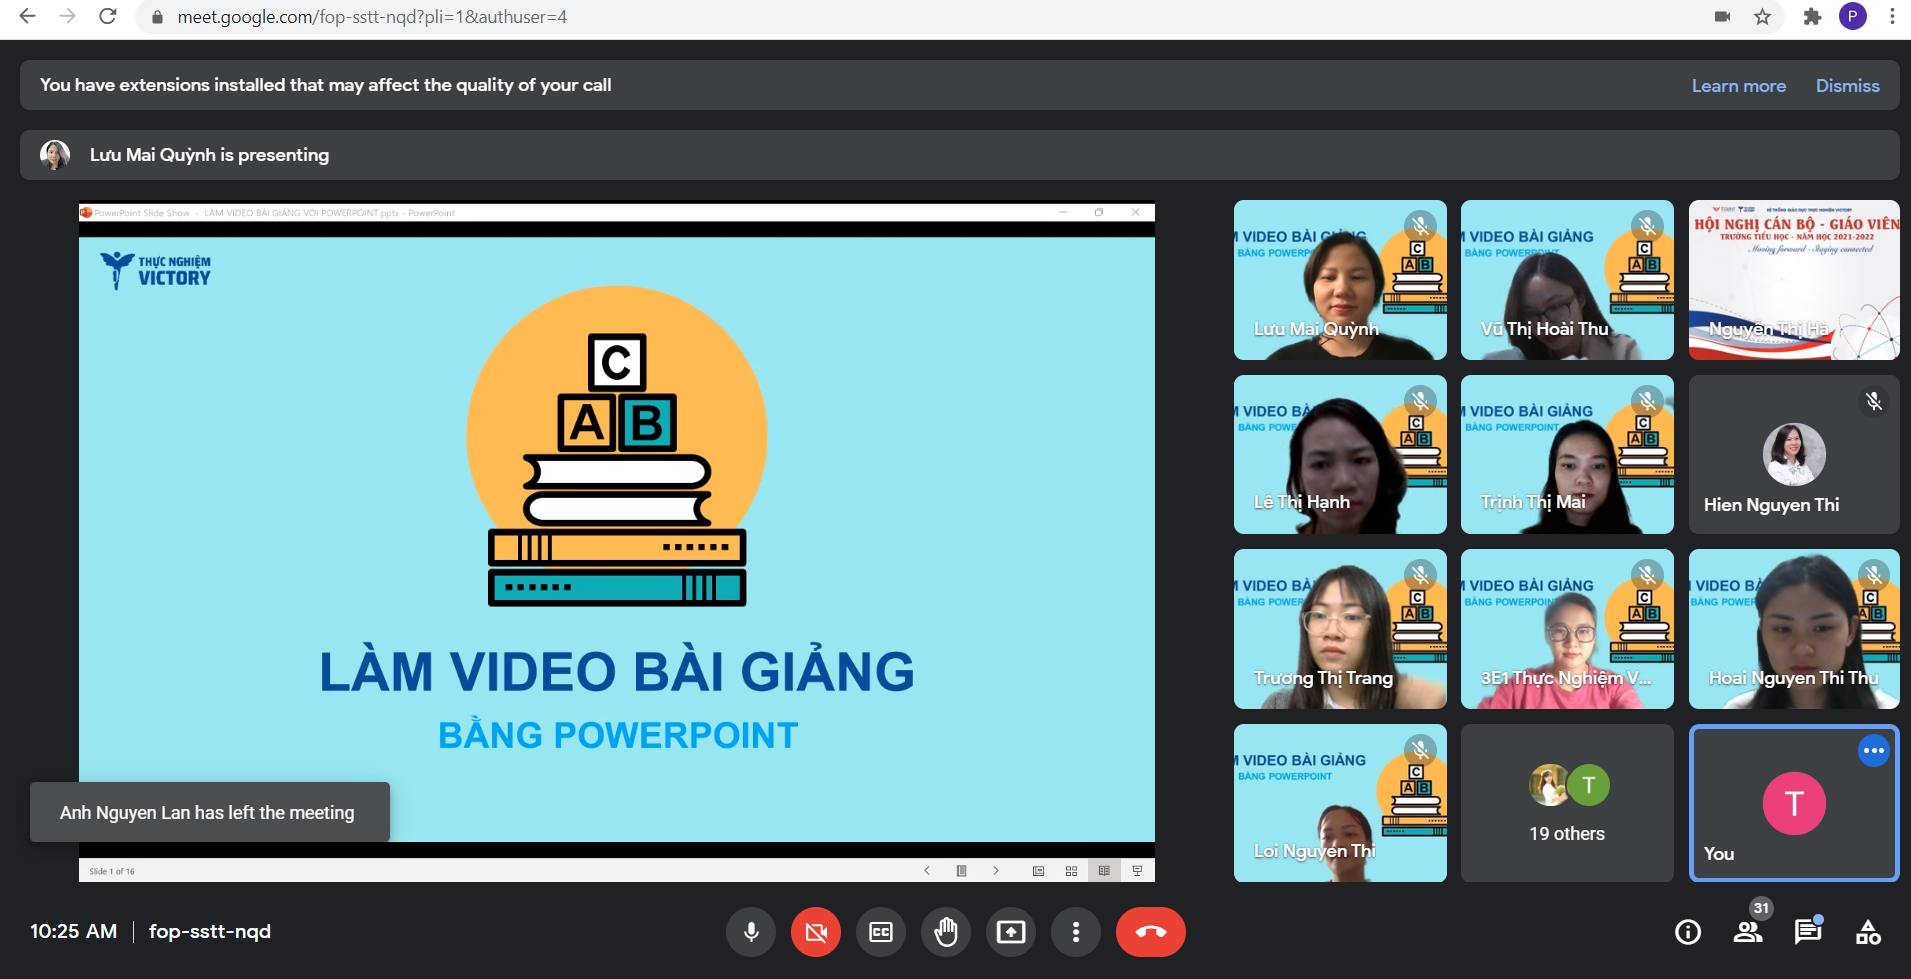
Task: Raise your hand
Action: [946, 932]
